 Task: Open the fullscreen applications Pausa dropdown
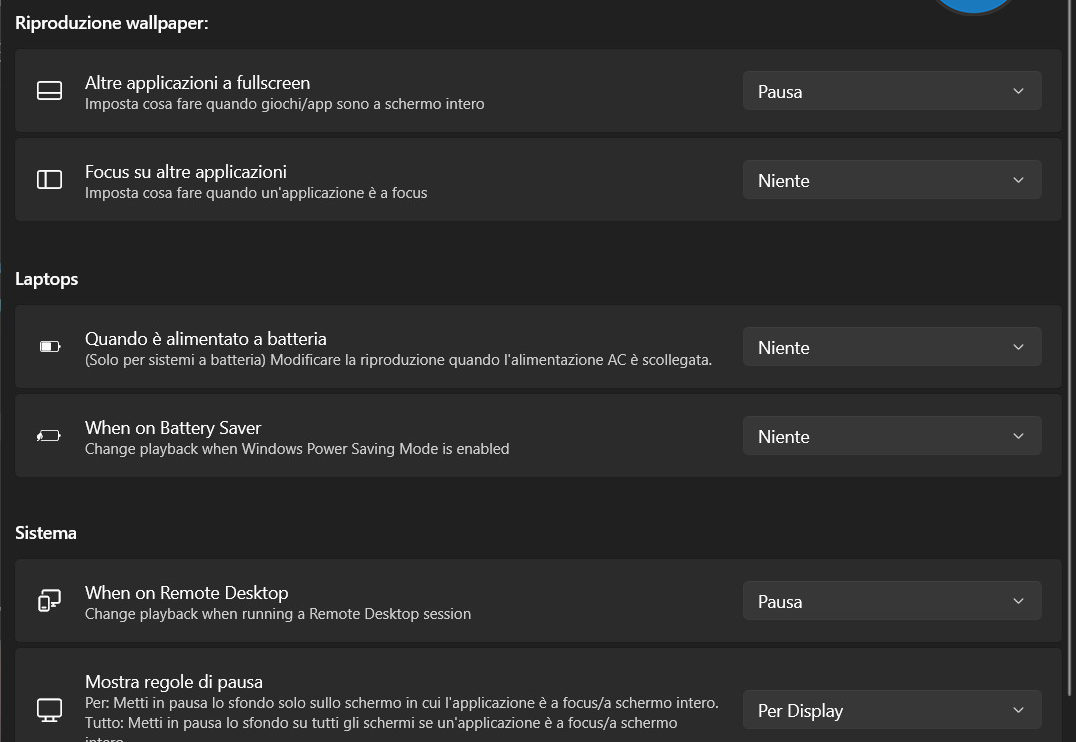891,91
